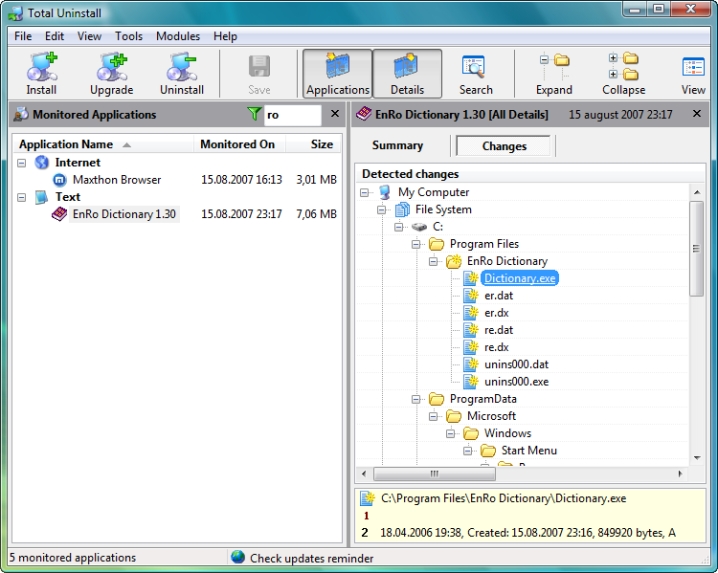
Task: Click the View toolbar icon
Action: tap(693, 73)
